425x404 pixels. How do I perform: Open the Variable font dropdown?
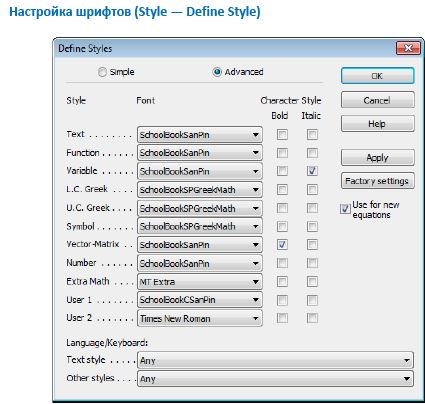(x=200, y=171)
